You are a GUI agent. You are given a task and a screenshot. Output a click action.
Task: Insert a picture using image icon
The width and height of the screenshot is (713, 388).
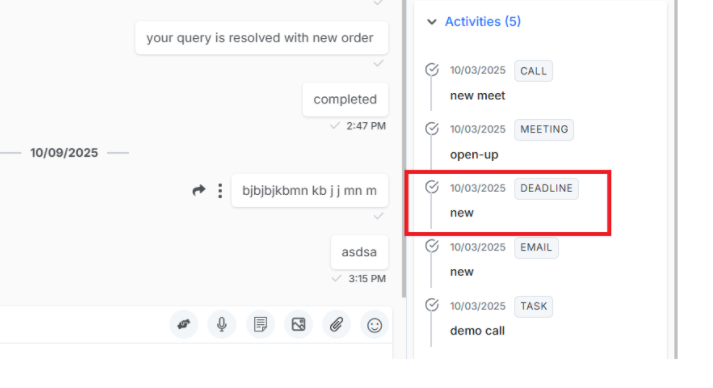[x=298, y=324]
